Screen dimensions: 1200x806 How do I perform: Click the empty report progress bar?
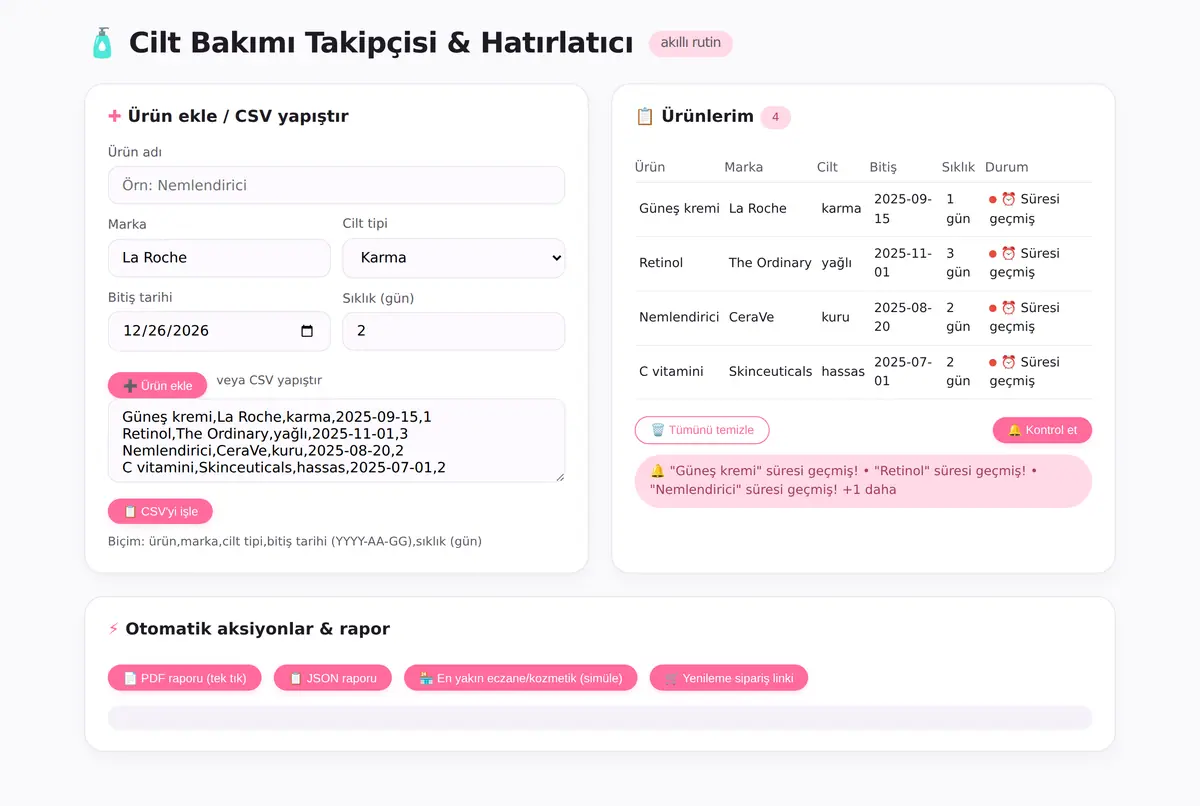[600, 717]
